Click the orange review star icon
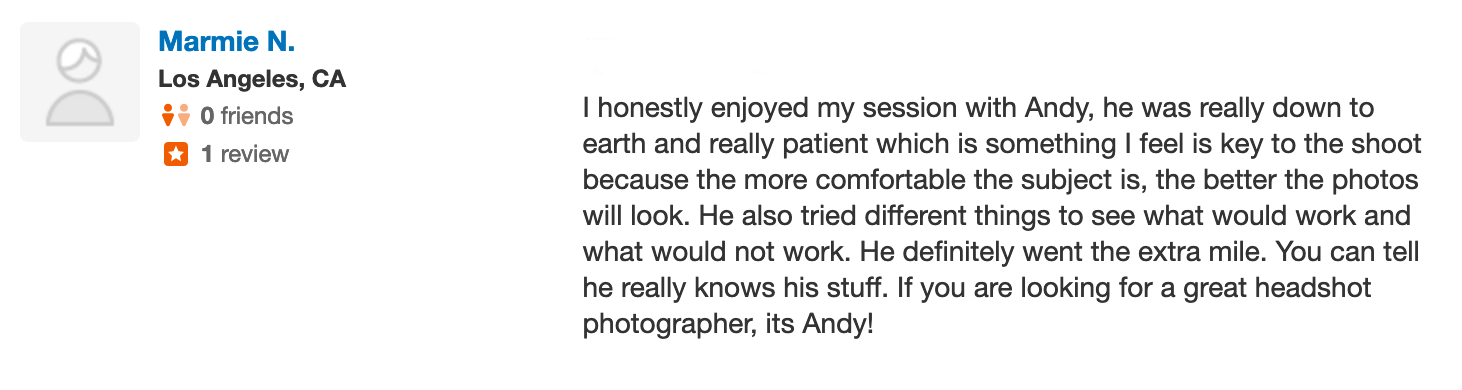This screenshot has height=390, width=1462. [x=176, y=155]
